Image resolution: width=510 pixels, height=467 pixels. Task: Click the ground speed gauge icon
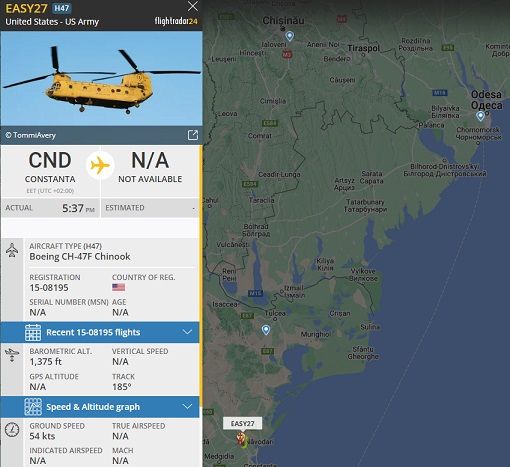click(x=12, y=430)
